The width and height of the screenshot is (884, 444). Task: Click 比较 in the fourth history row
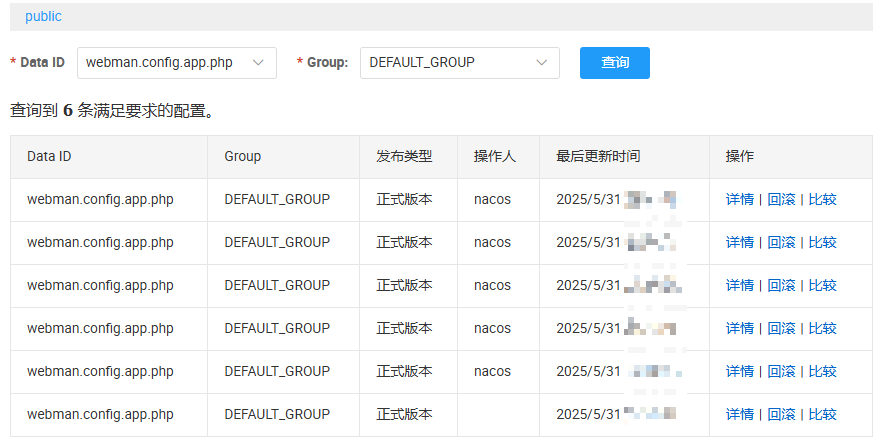[823, 328]
